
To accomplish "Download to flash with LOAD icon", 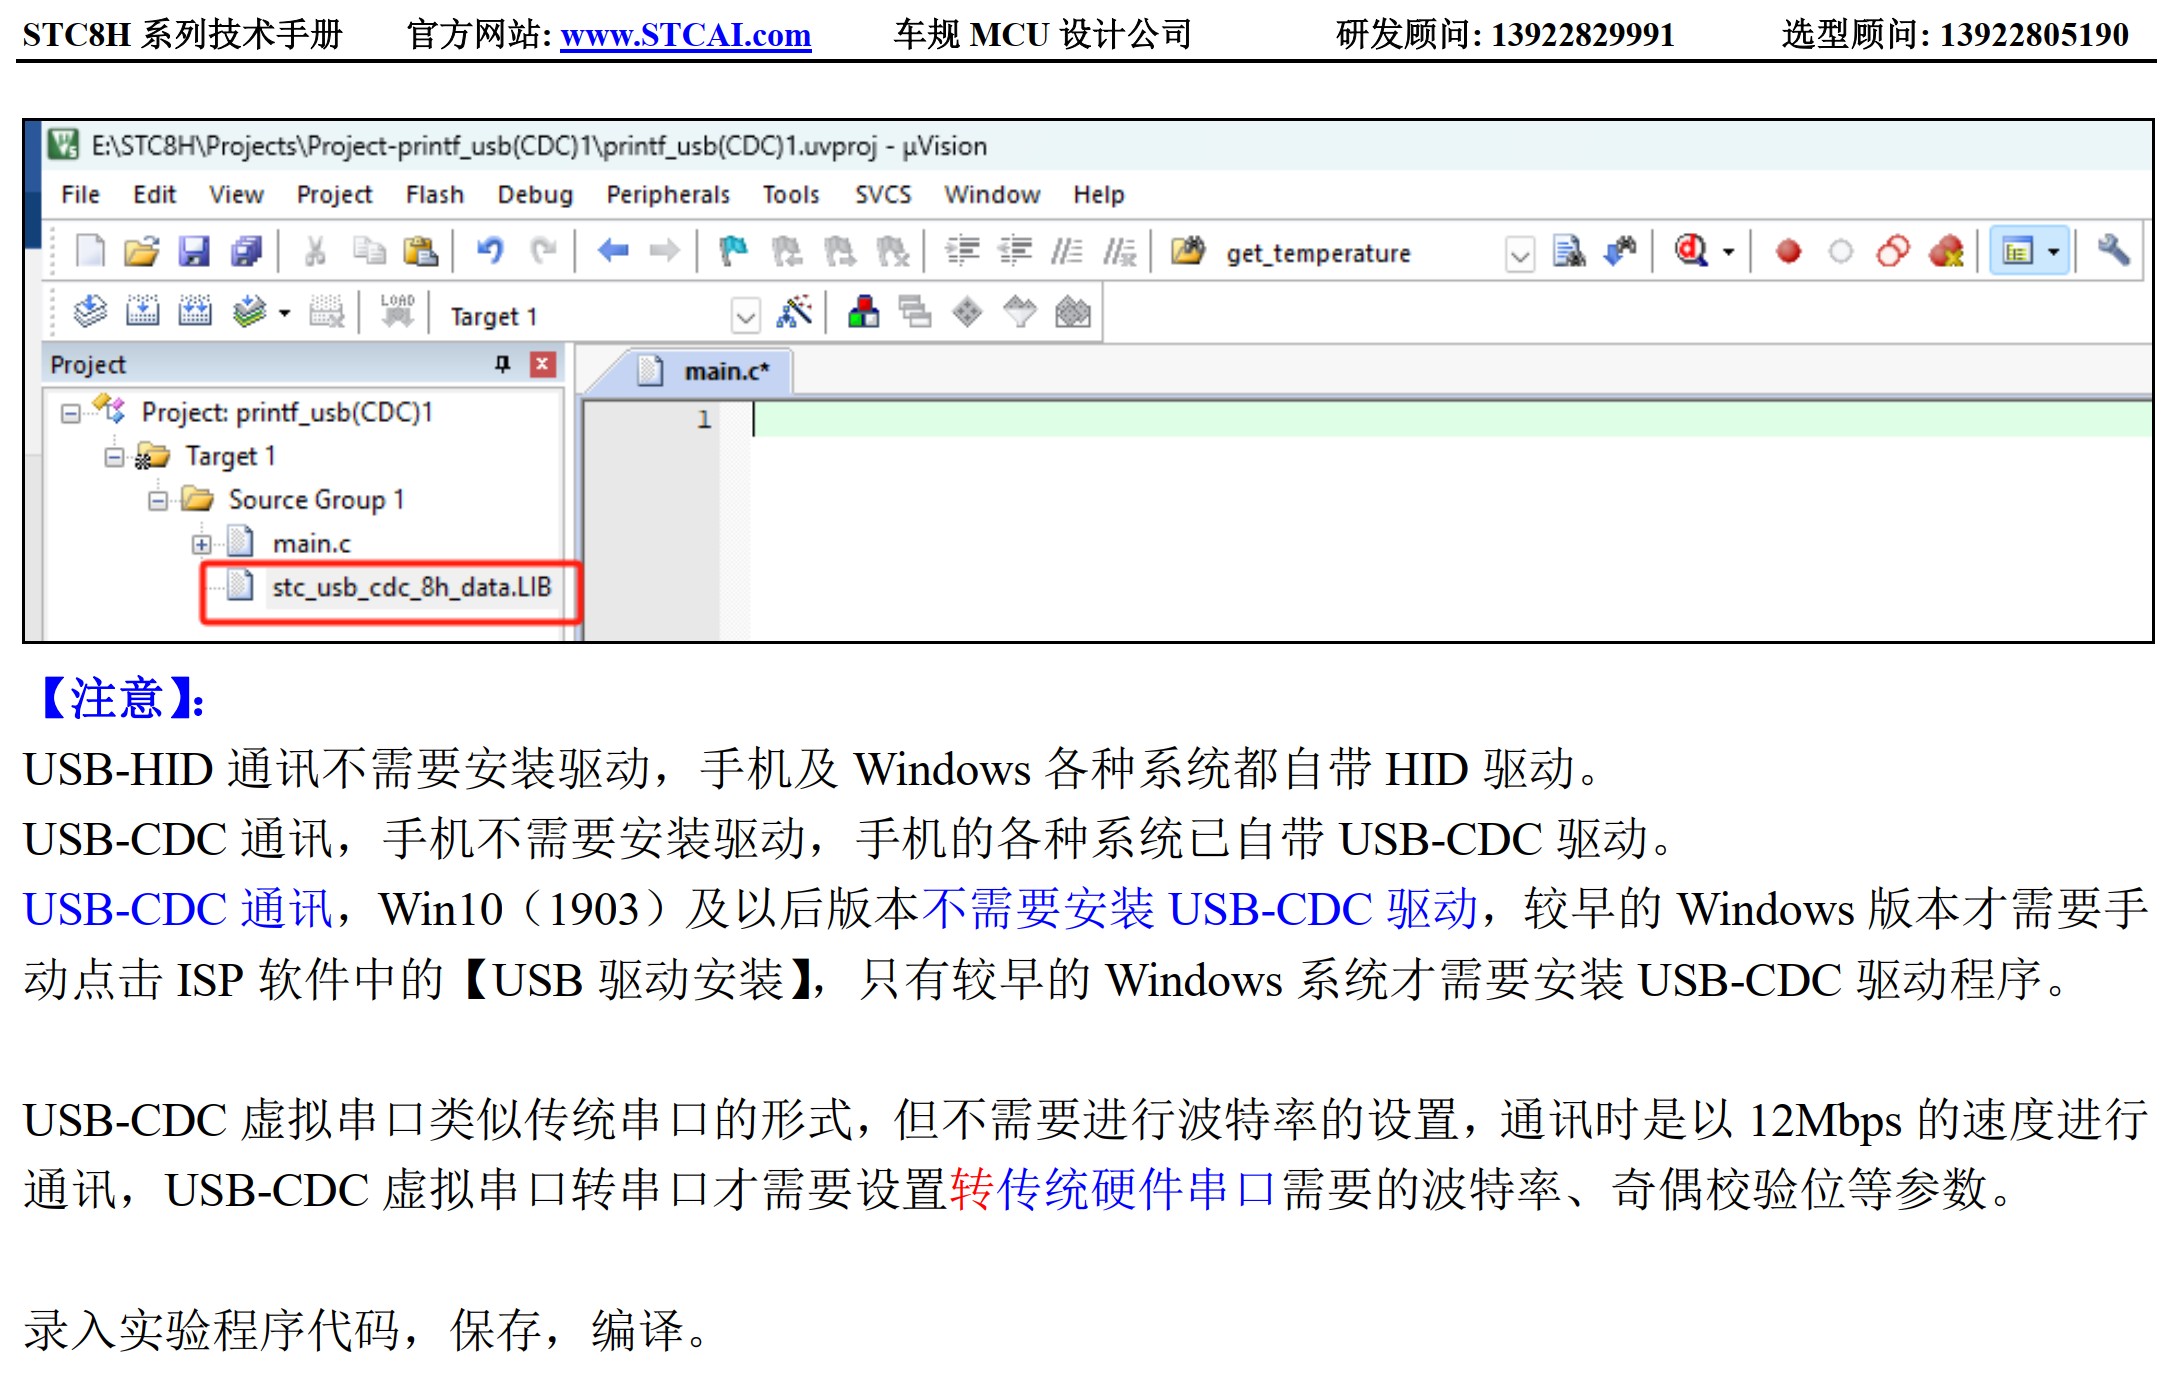I will tap(397, 311).
